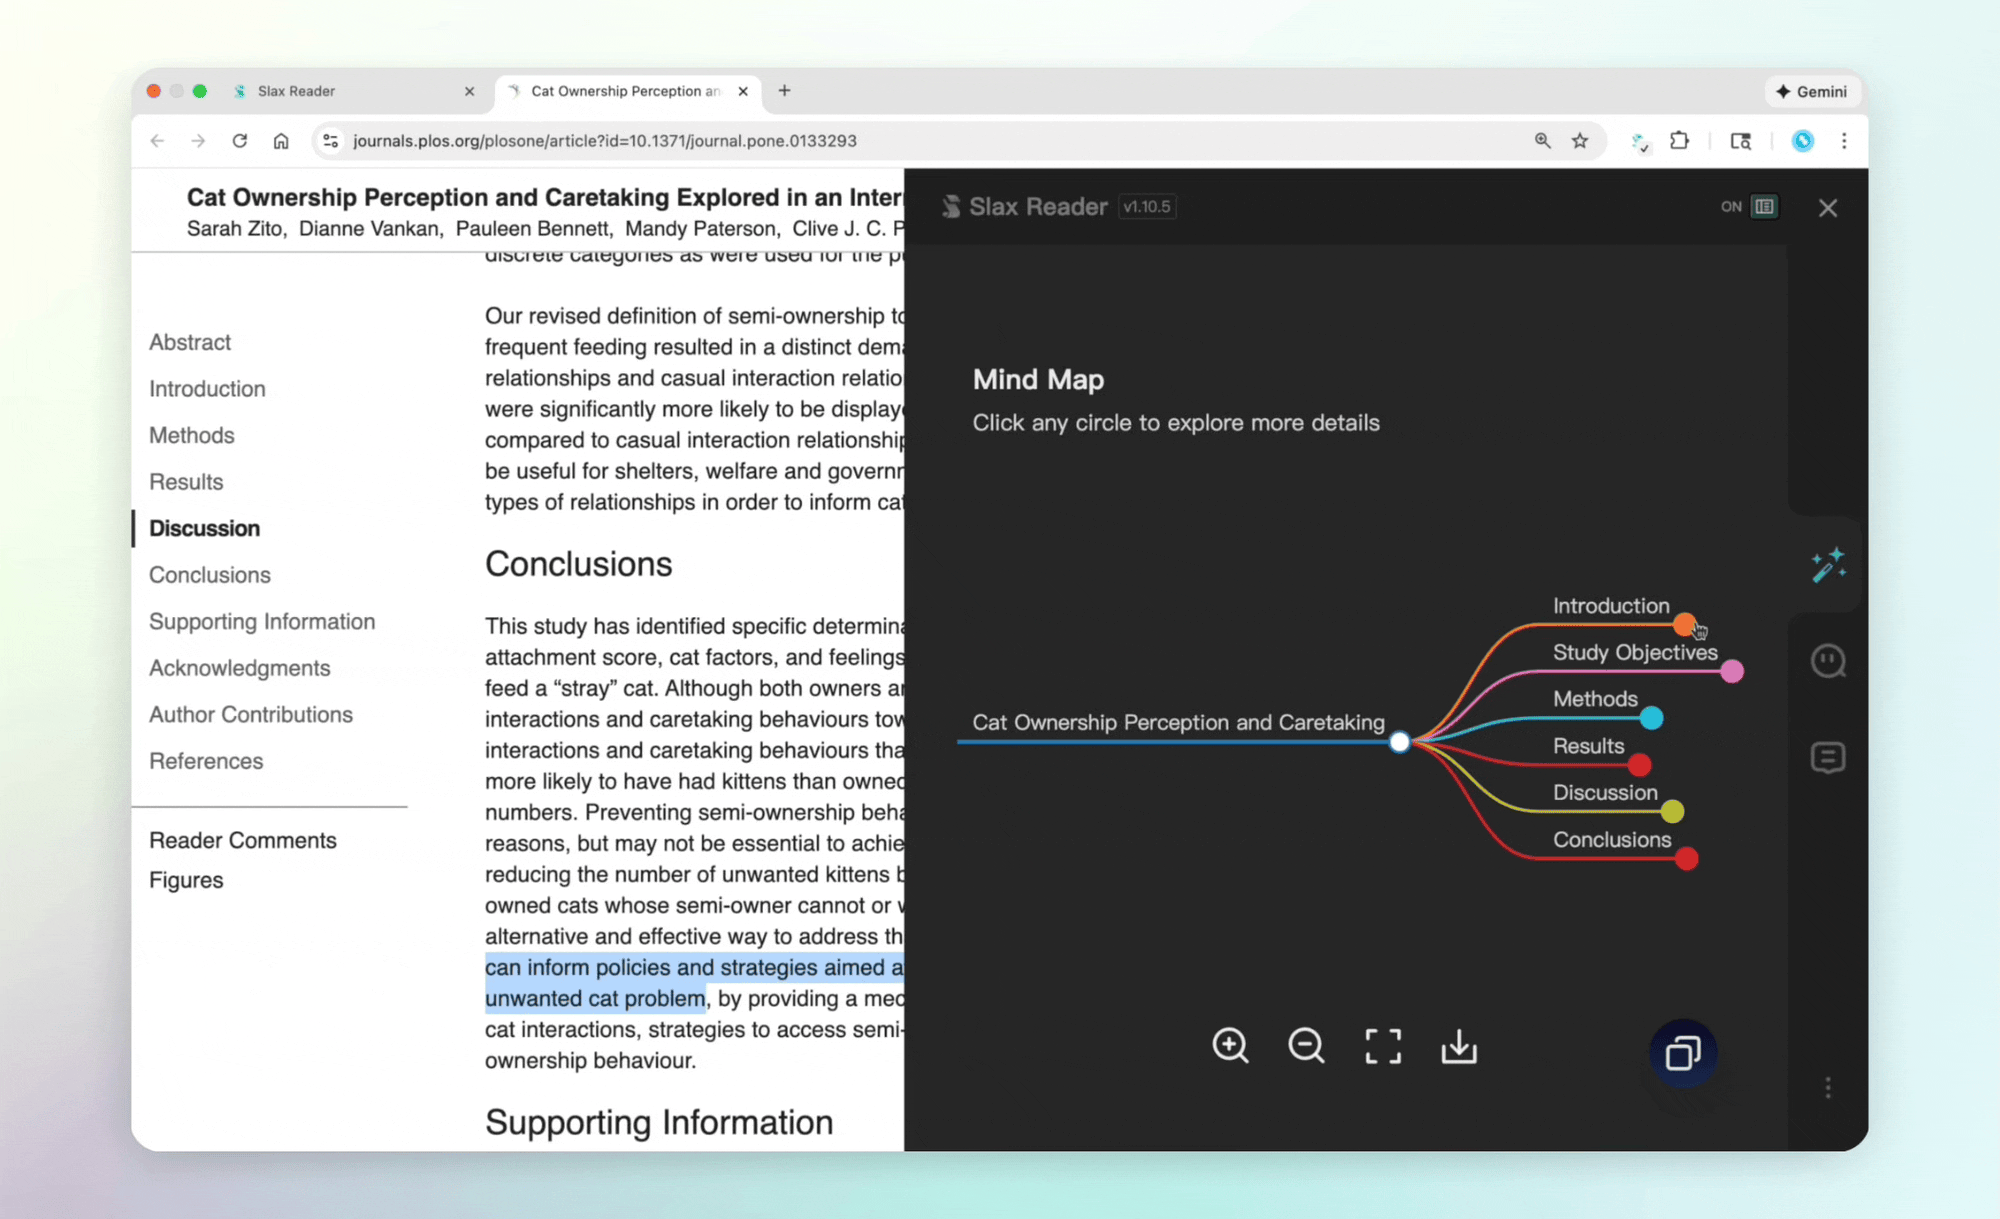
Task: Click the copy/duplicate floating button
Action: (x=1684, y=1052)
